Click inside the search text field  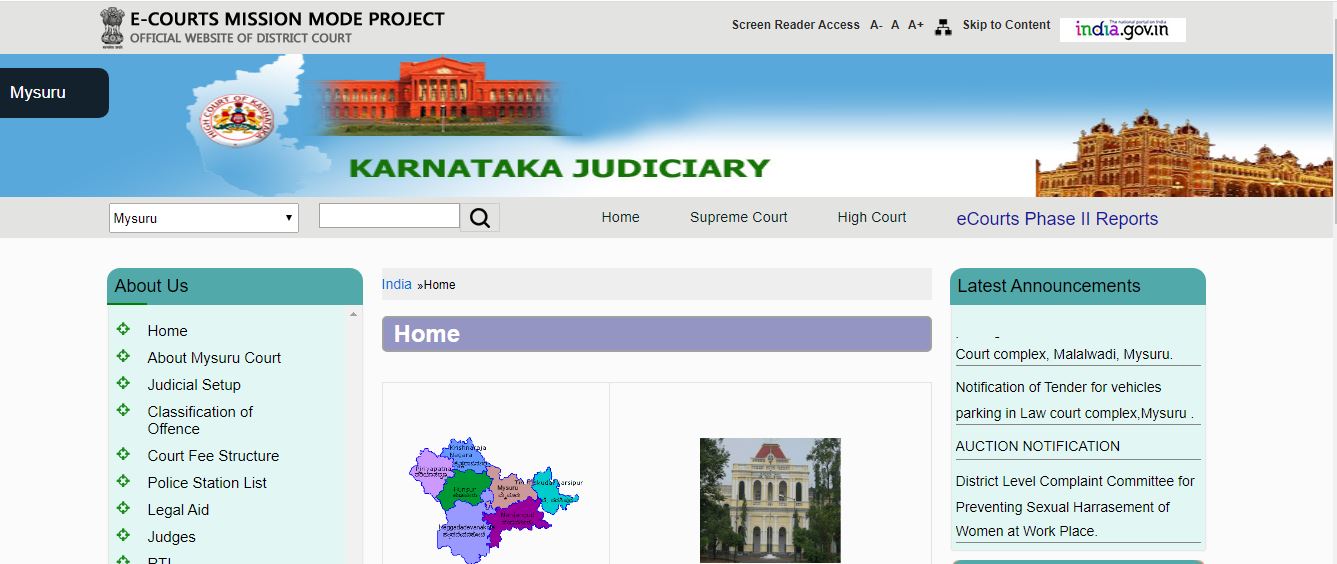[x=389, y=216]
